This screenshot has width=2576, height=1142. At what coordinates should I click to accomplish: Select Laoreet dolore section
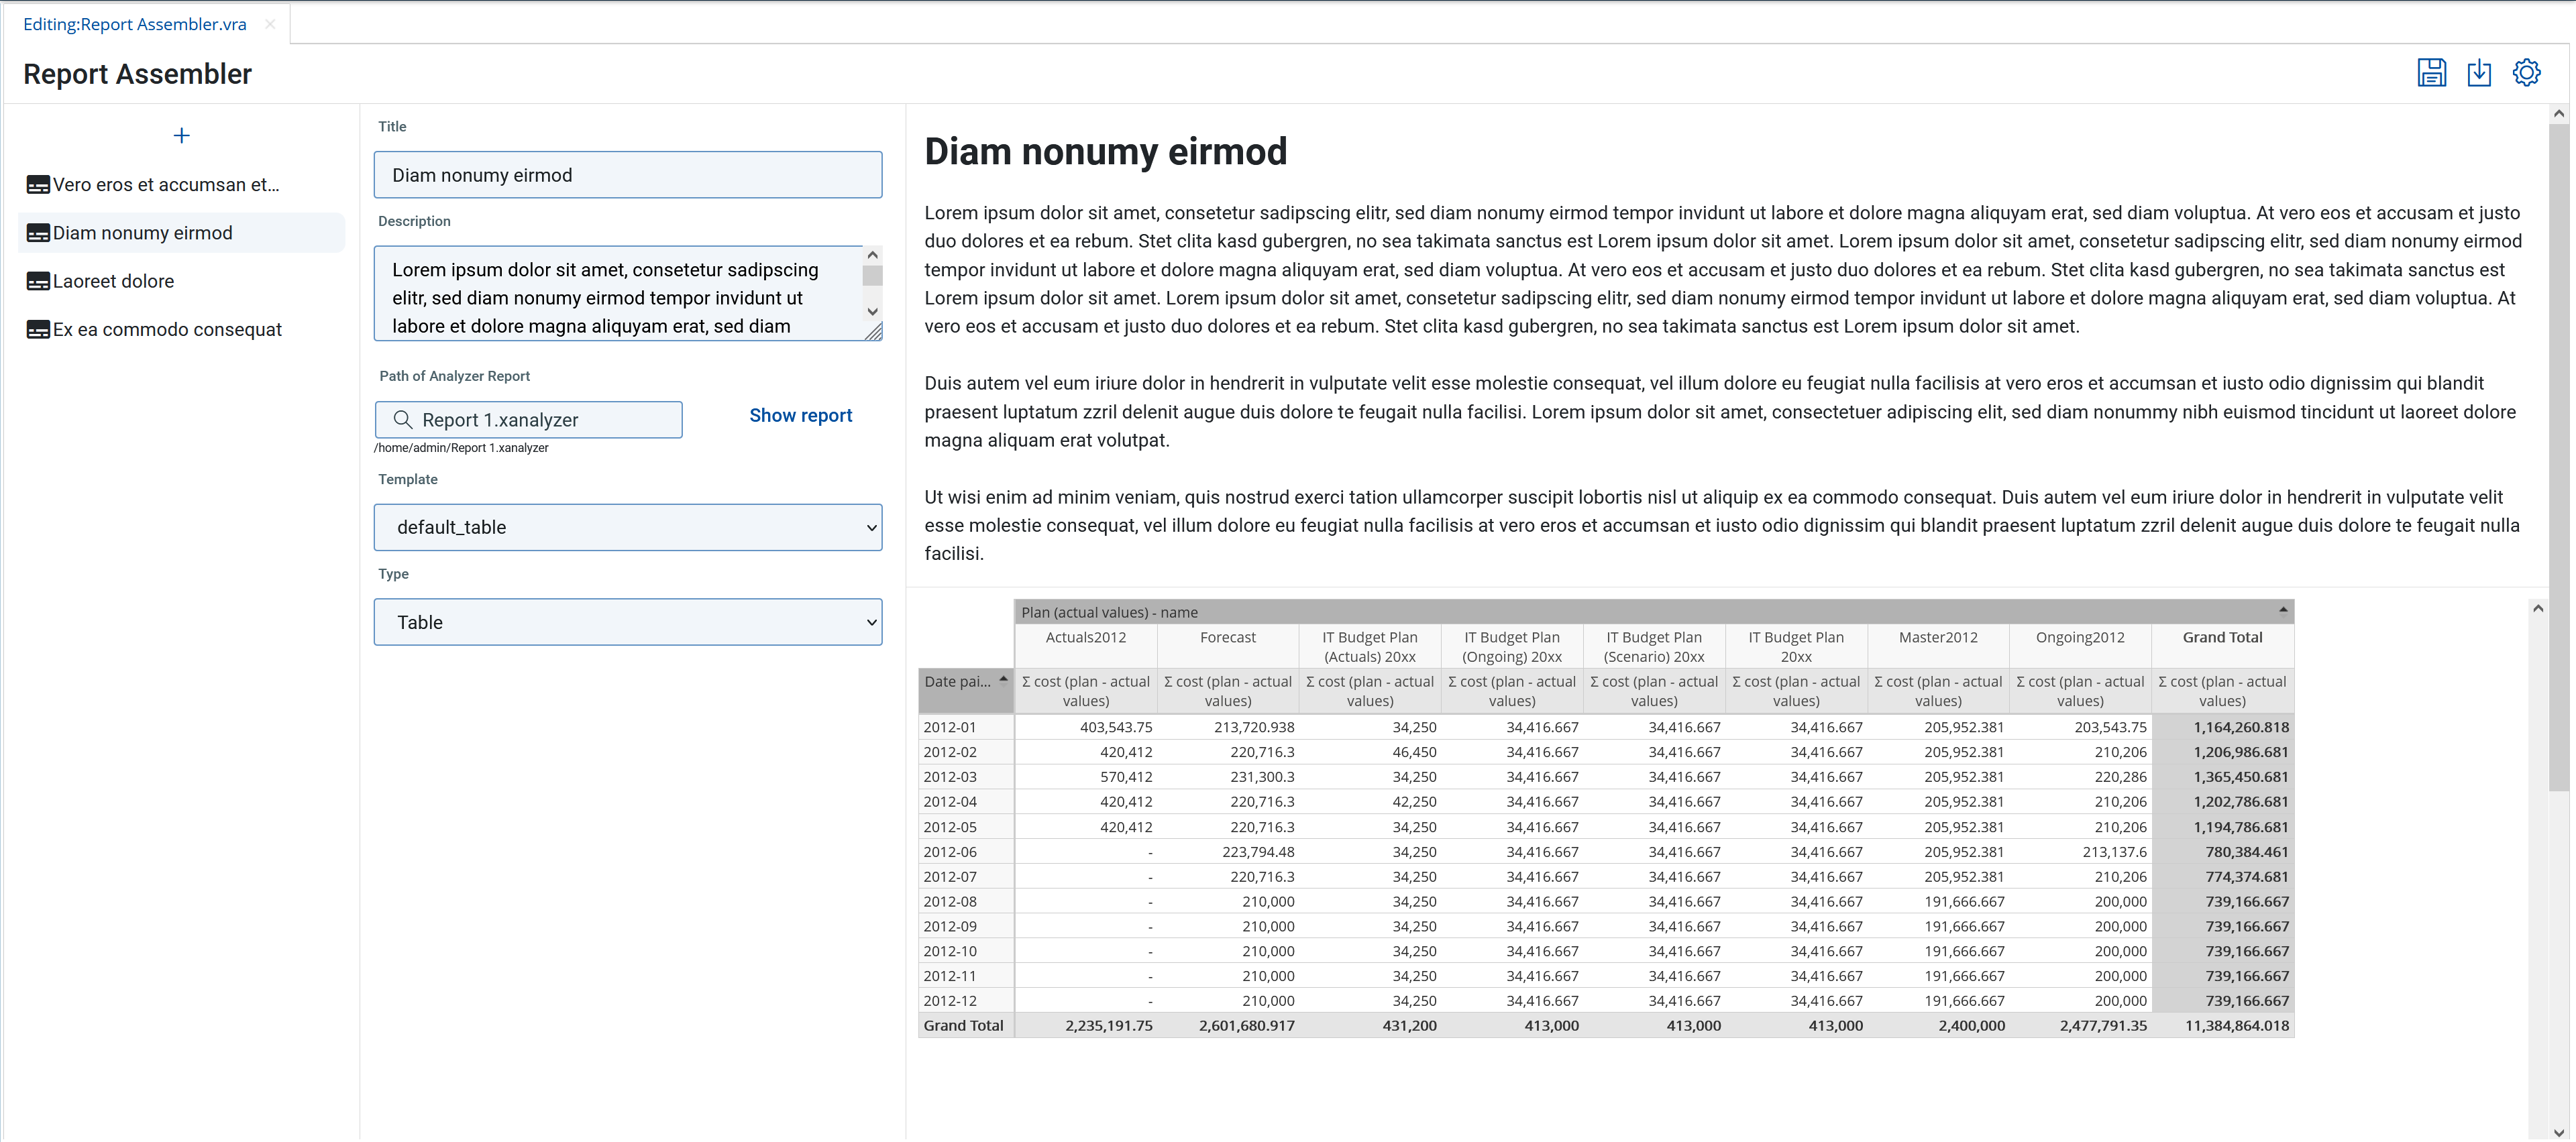(181, 281)
